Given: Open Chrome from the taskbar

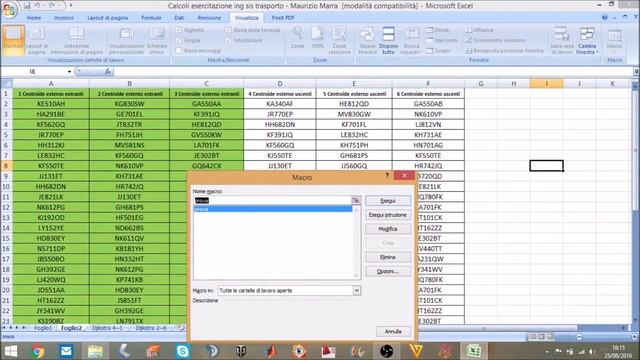Looking at the screenshot, I should coord(38,351).
